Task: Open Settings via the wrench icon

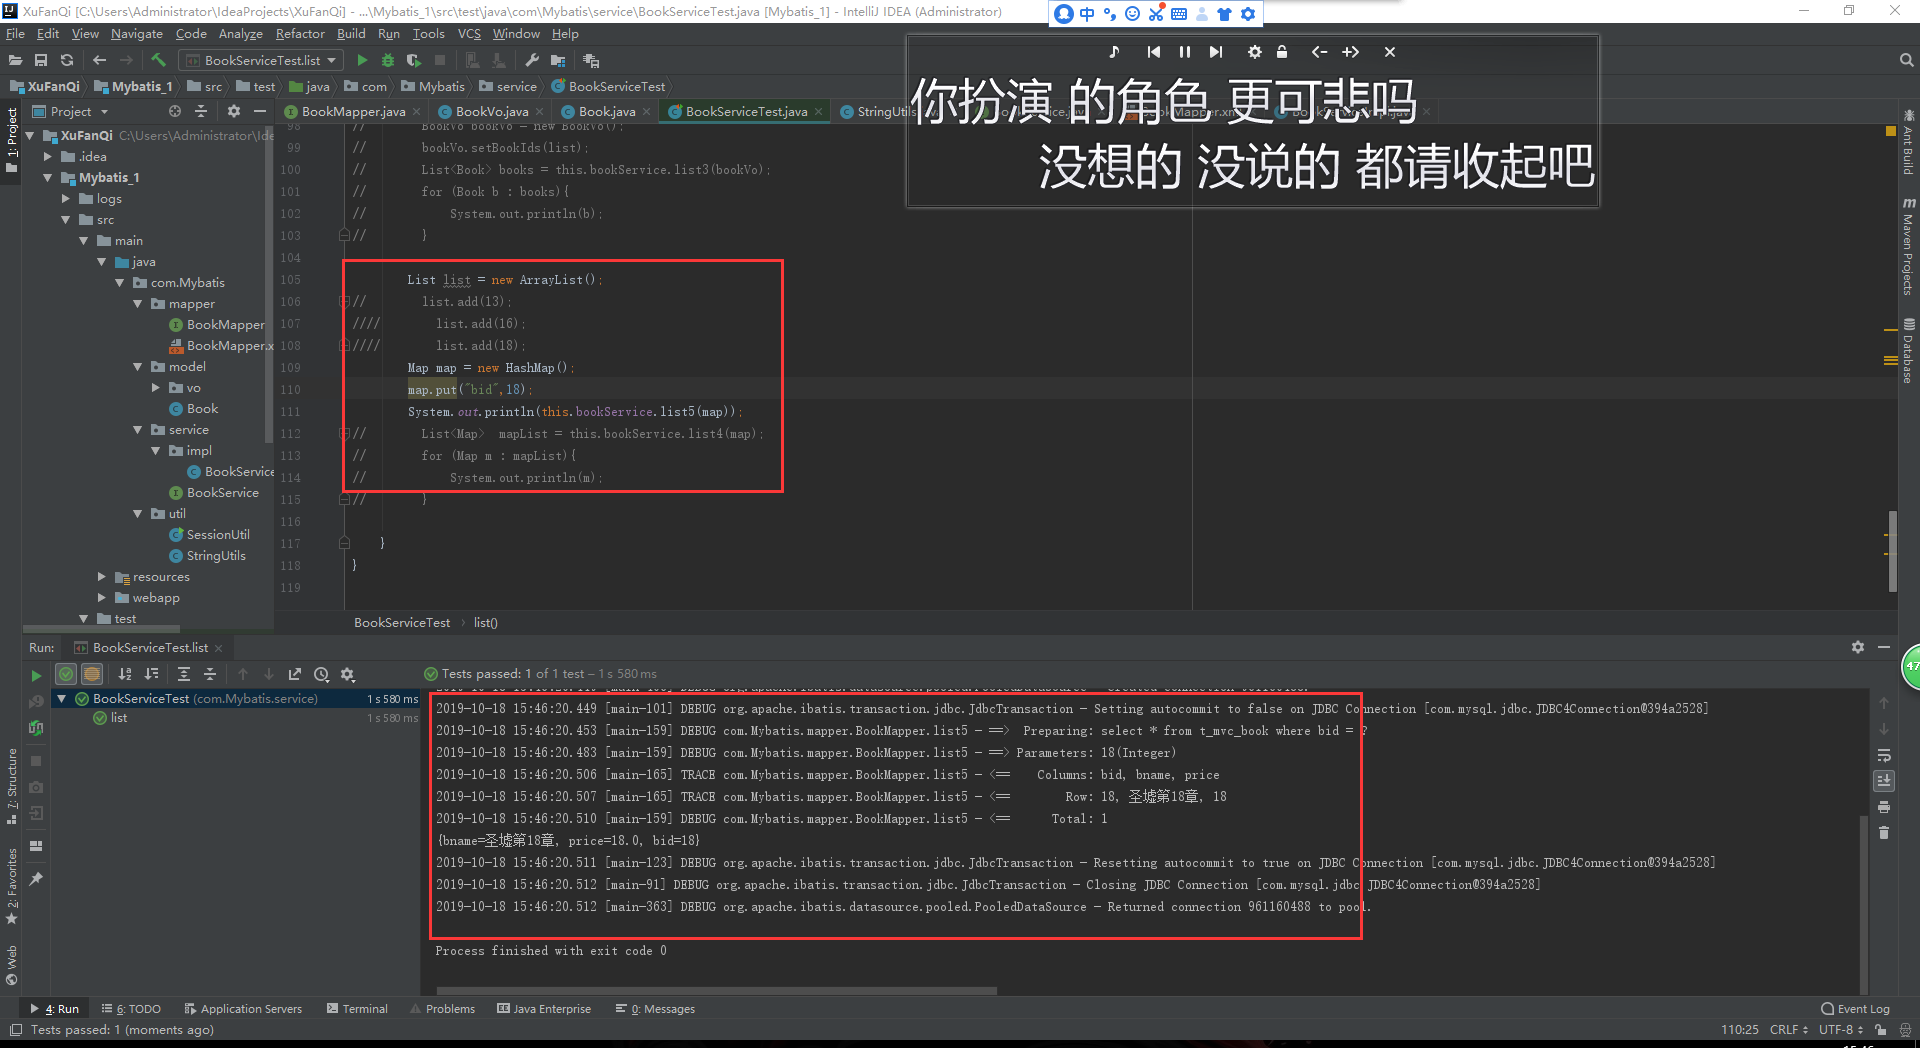Action: coord(532,61)
